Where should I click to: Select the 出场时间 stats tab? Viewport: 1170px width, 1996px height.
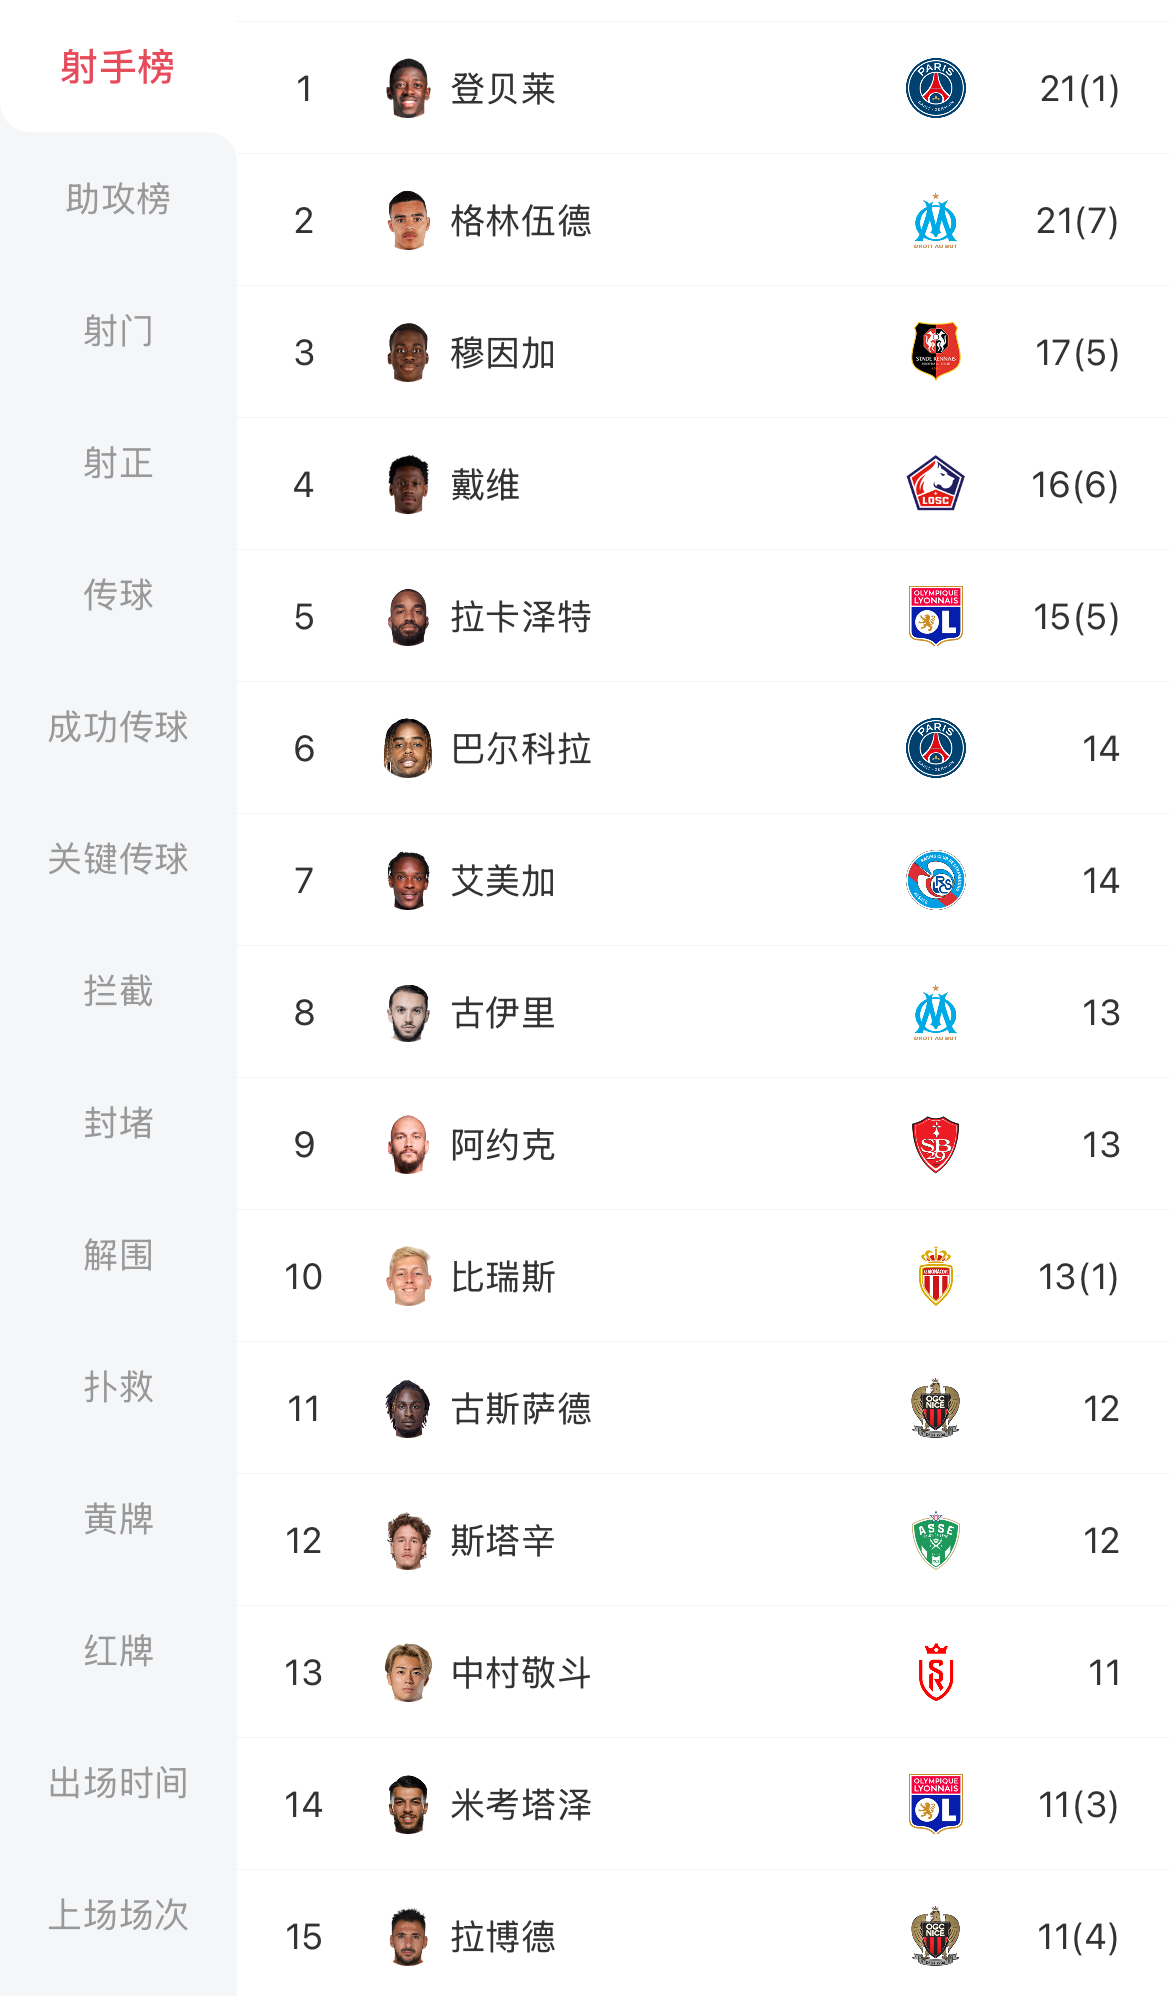point(118,1783)
